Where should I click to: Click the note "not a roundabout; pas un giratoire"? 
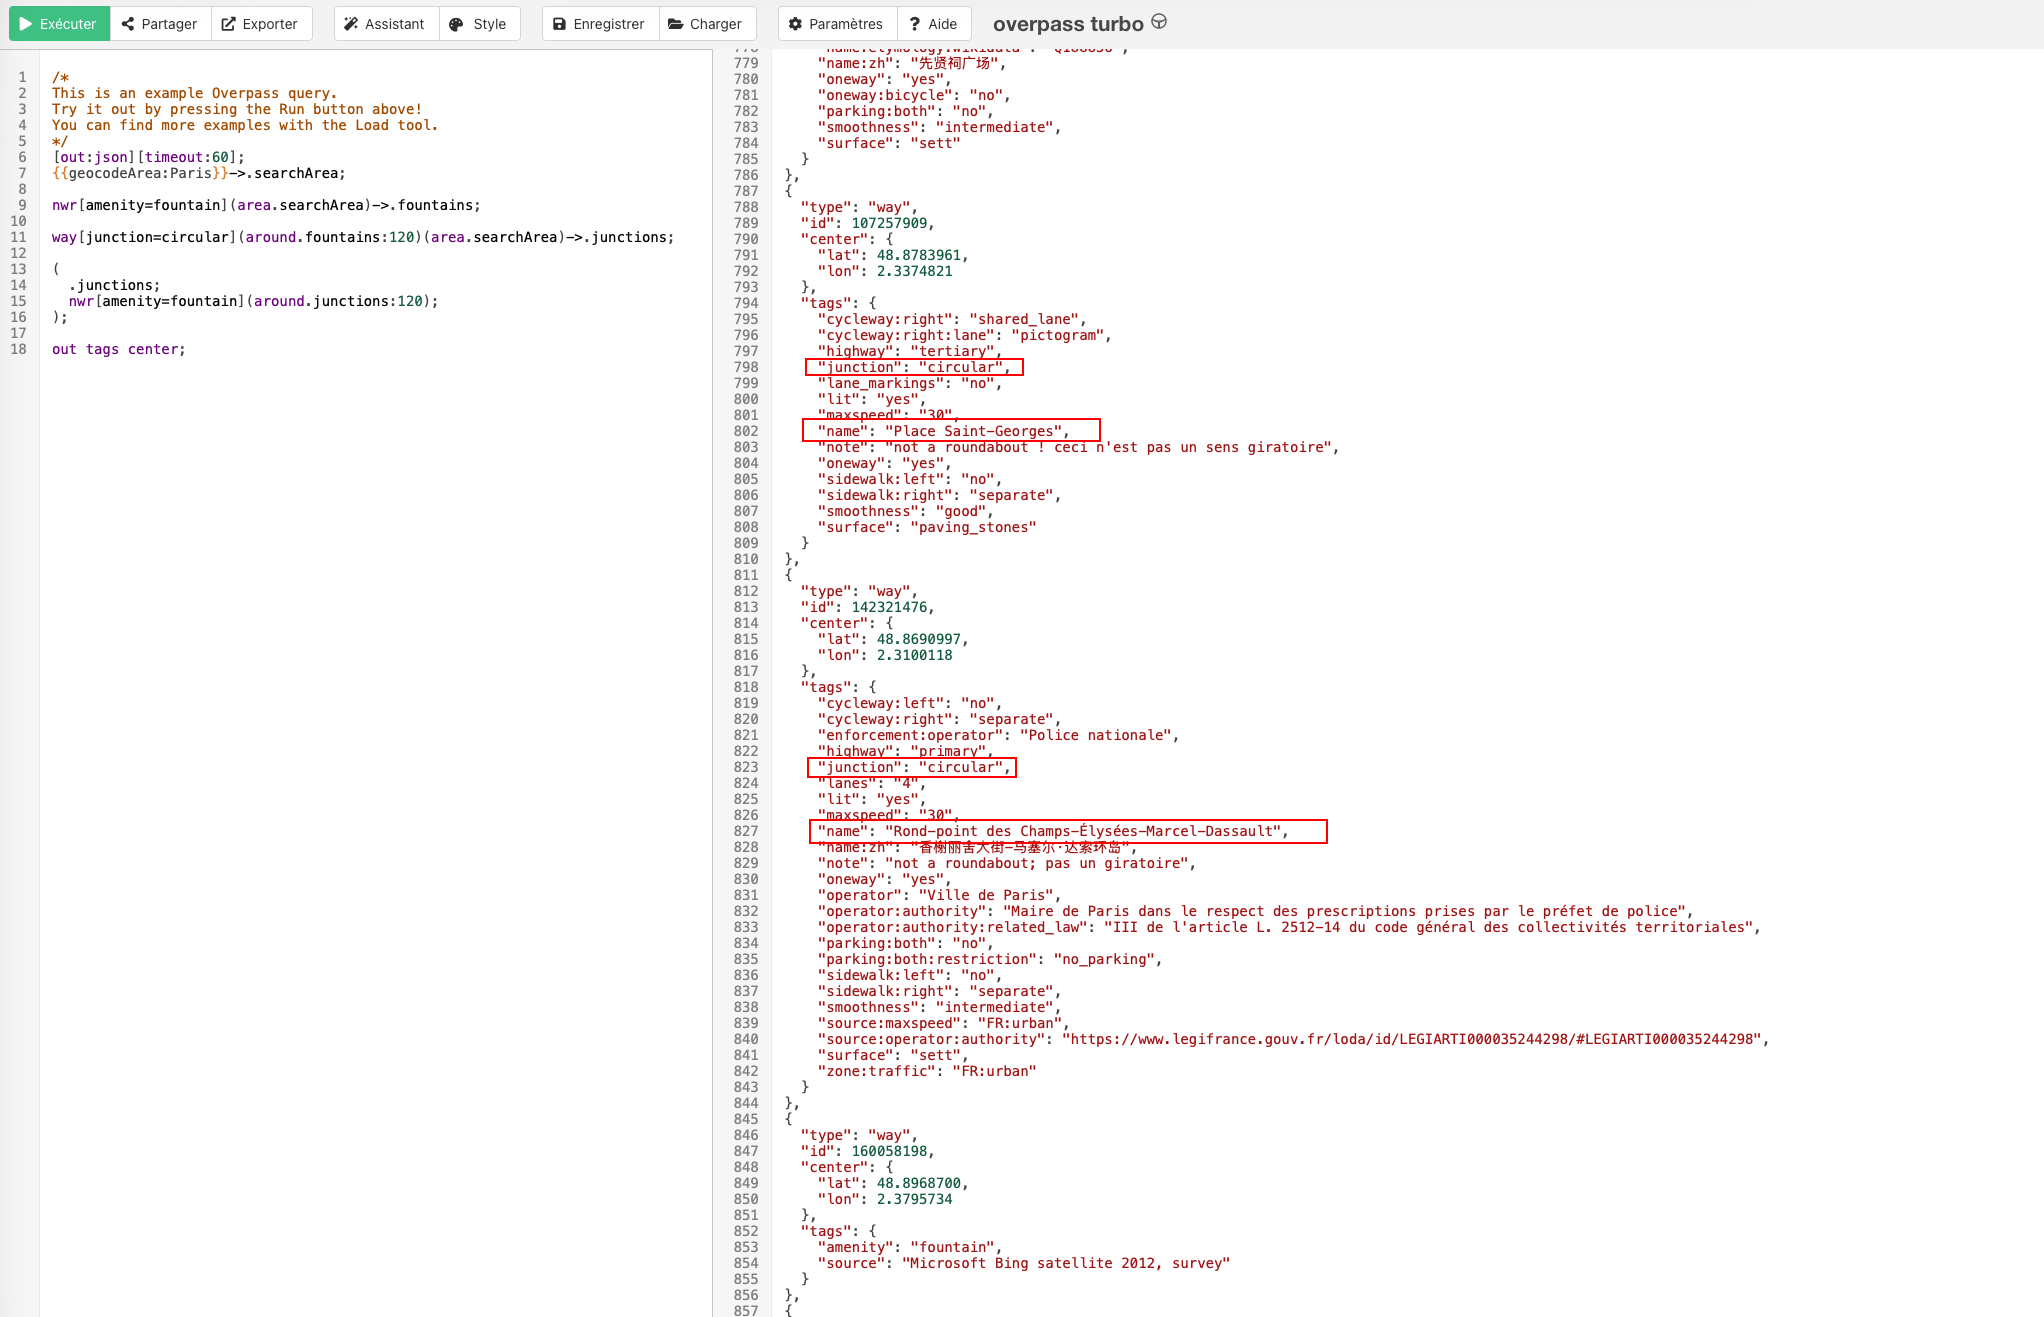tap(1006, 863)
